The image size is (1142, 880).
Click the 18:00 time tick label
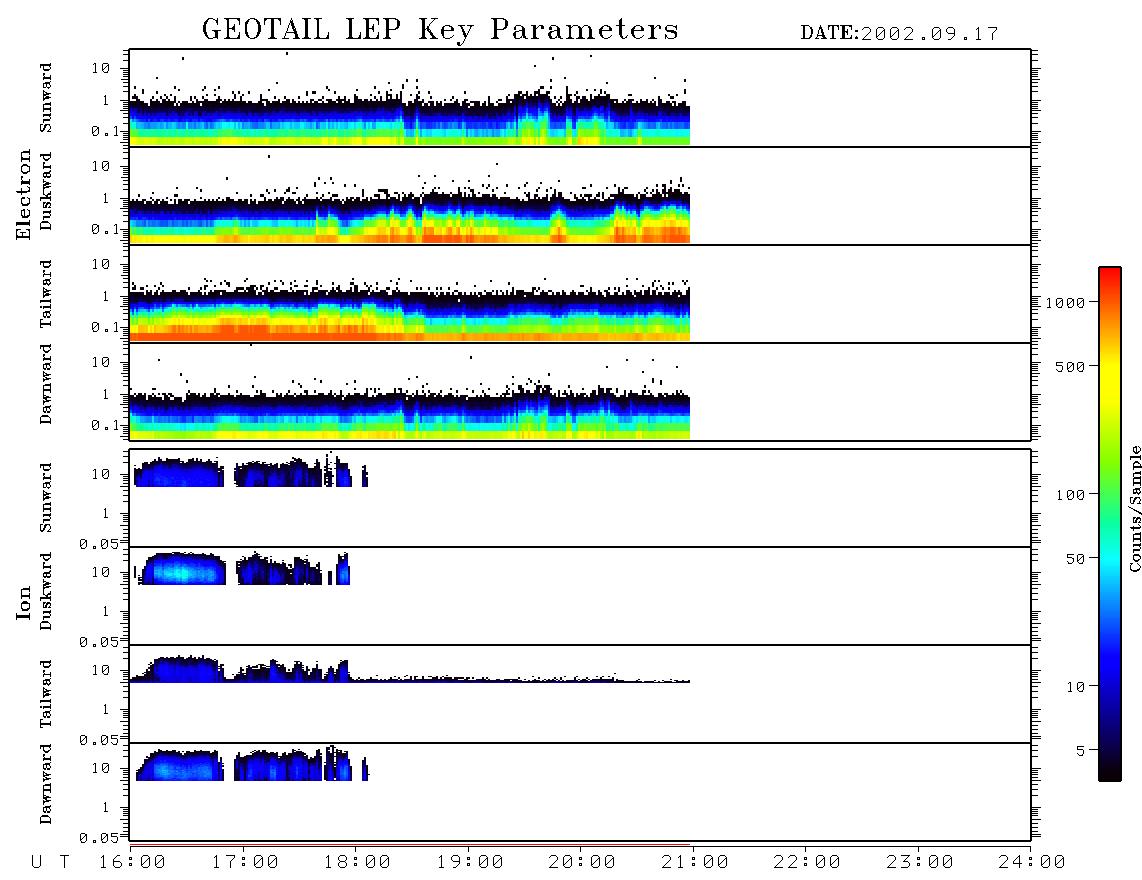click(357, 863)
